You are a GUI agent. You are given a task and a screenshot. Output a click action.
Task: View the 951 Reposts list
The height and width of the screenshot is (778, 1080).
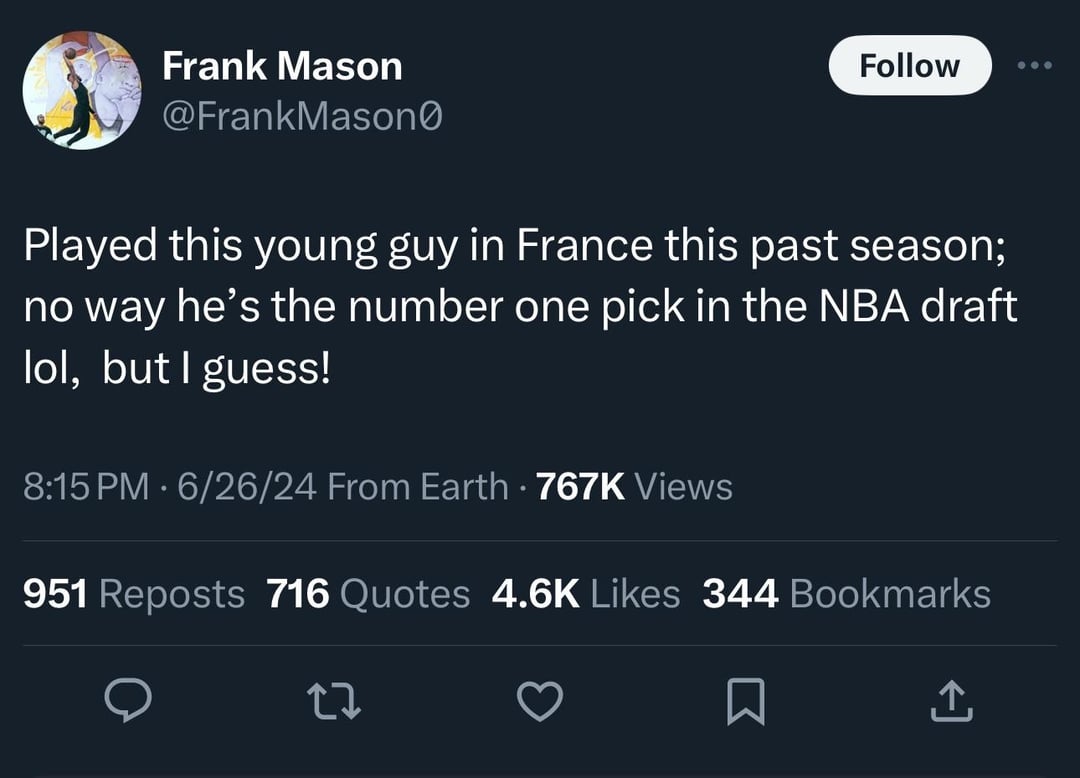[134, 594]
